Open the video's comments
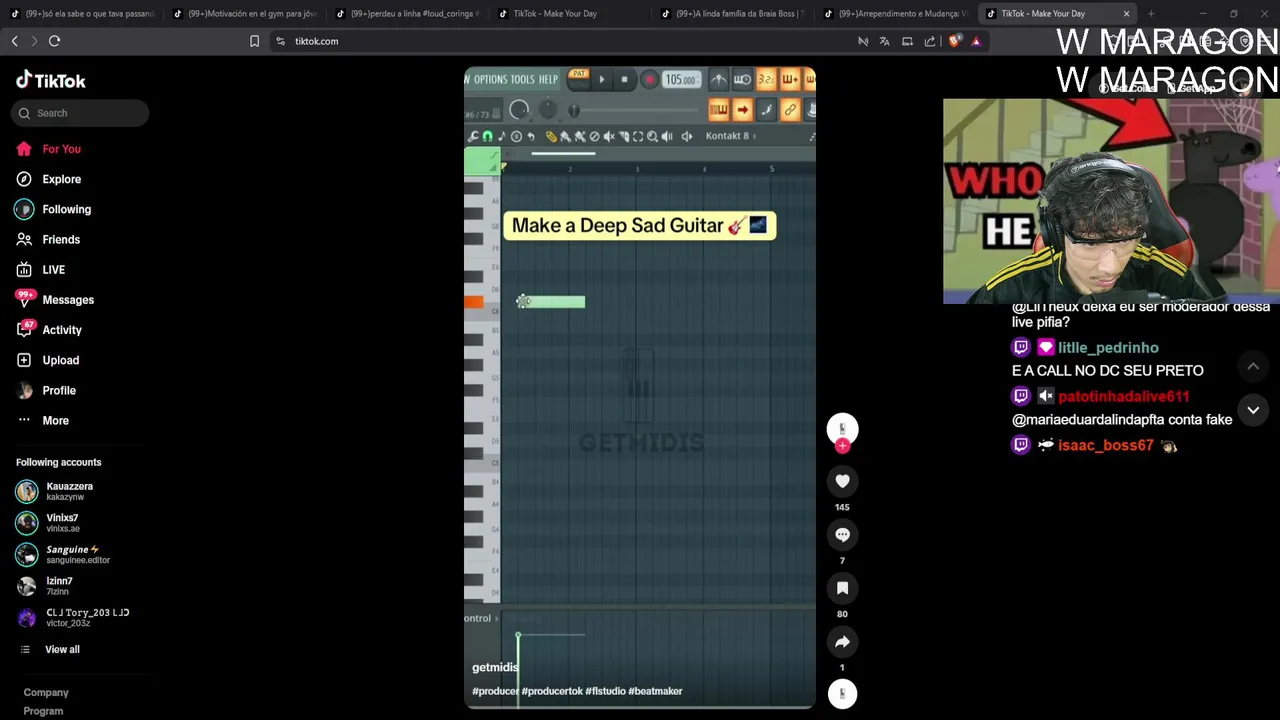 (x=842, y=535)
